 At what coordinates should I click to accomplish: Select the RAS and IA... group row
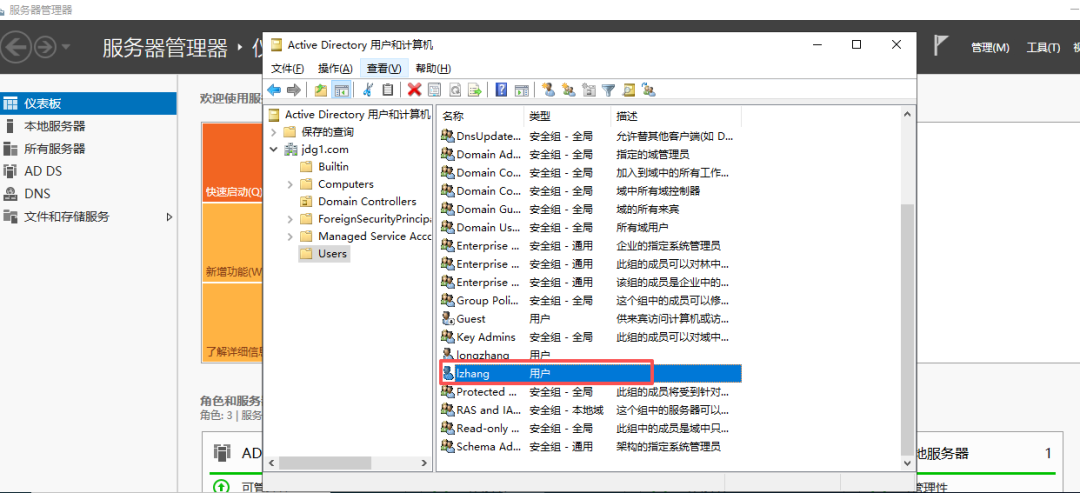point(590,410)
